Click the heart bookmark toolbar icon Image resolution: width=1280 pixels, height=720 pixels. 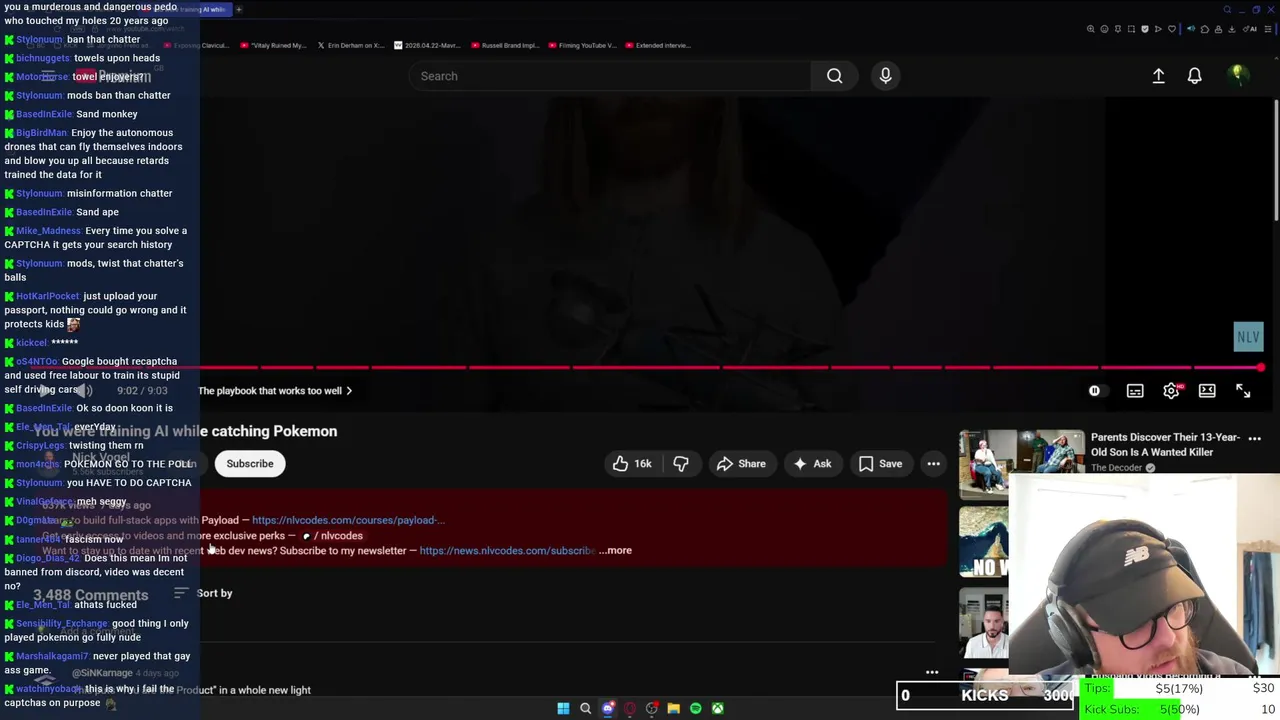[1172, 29]
